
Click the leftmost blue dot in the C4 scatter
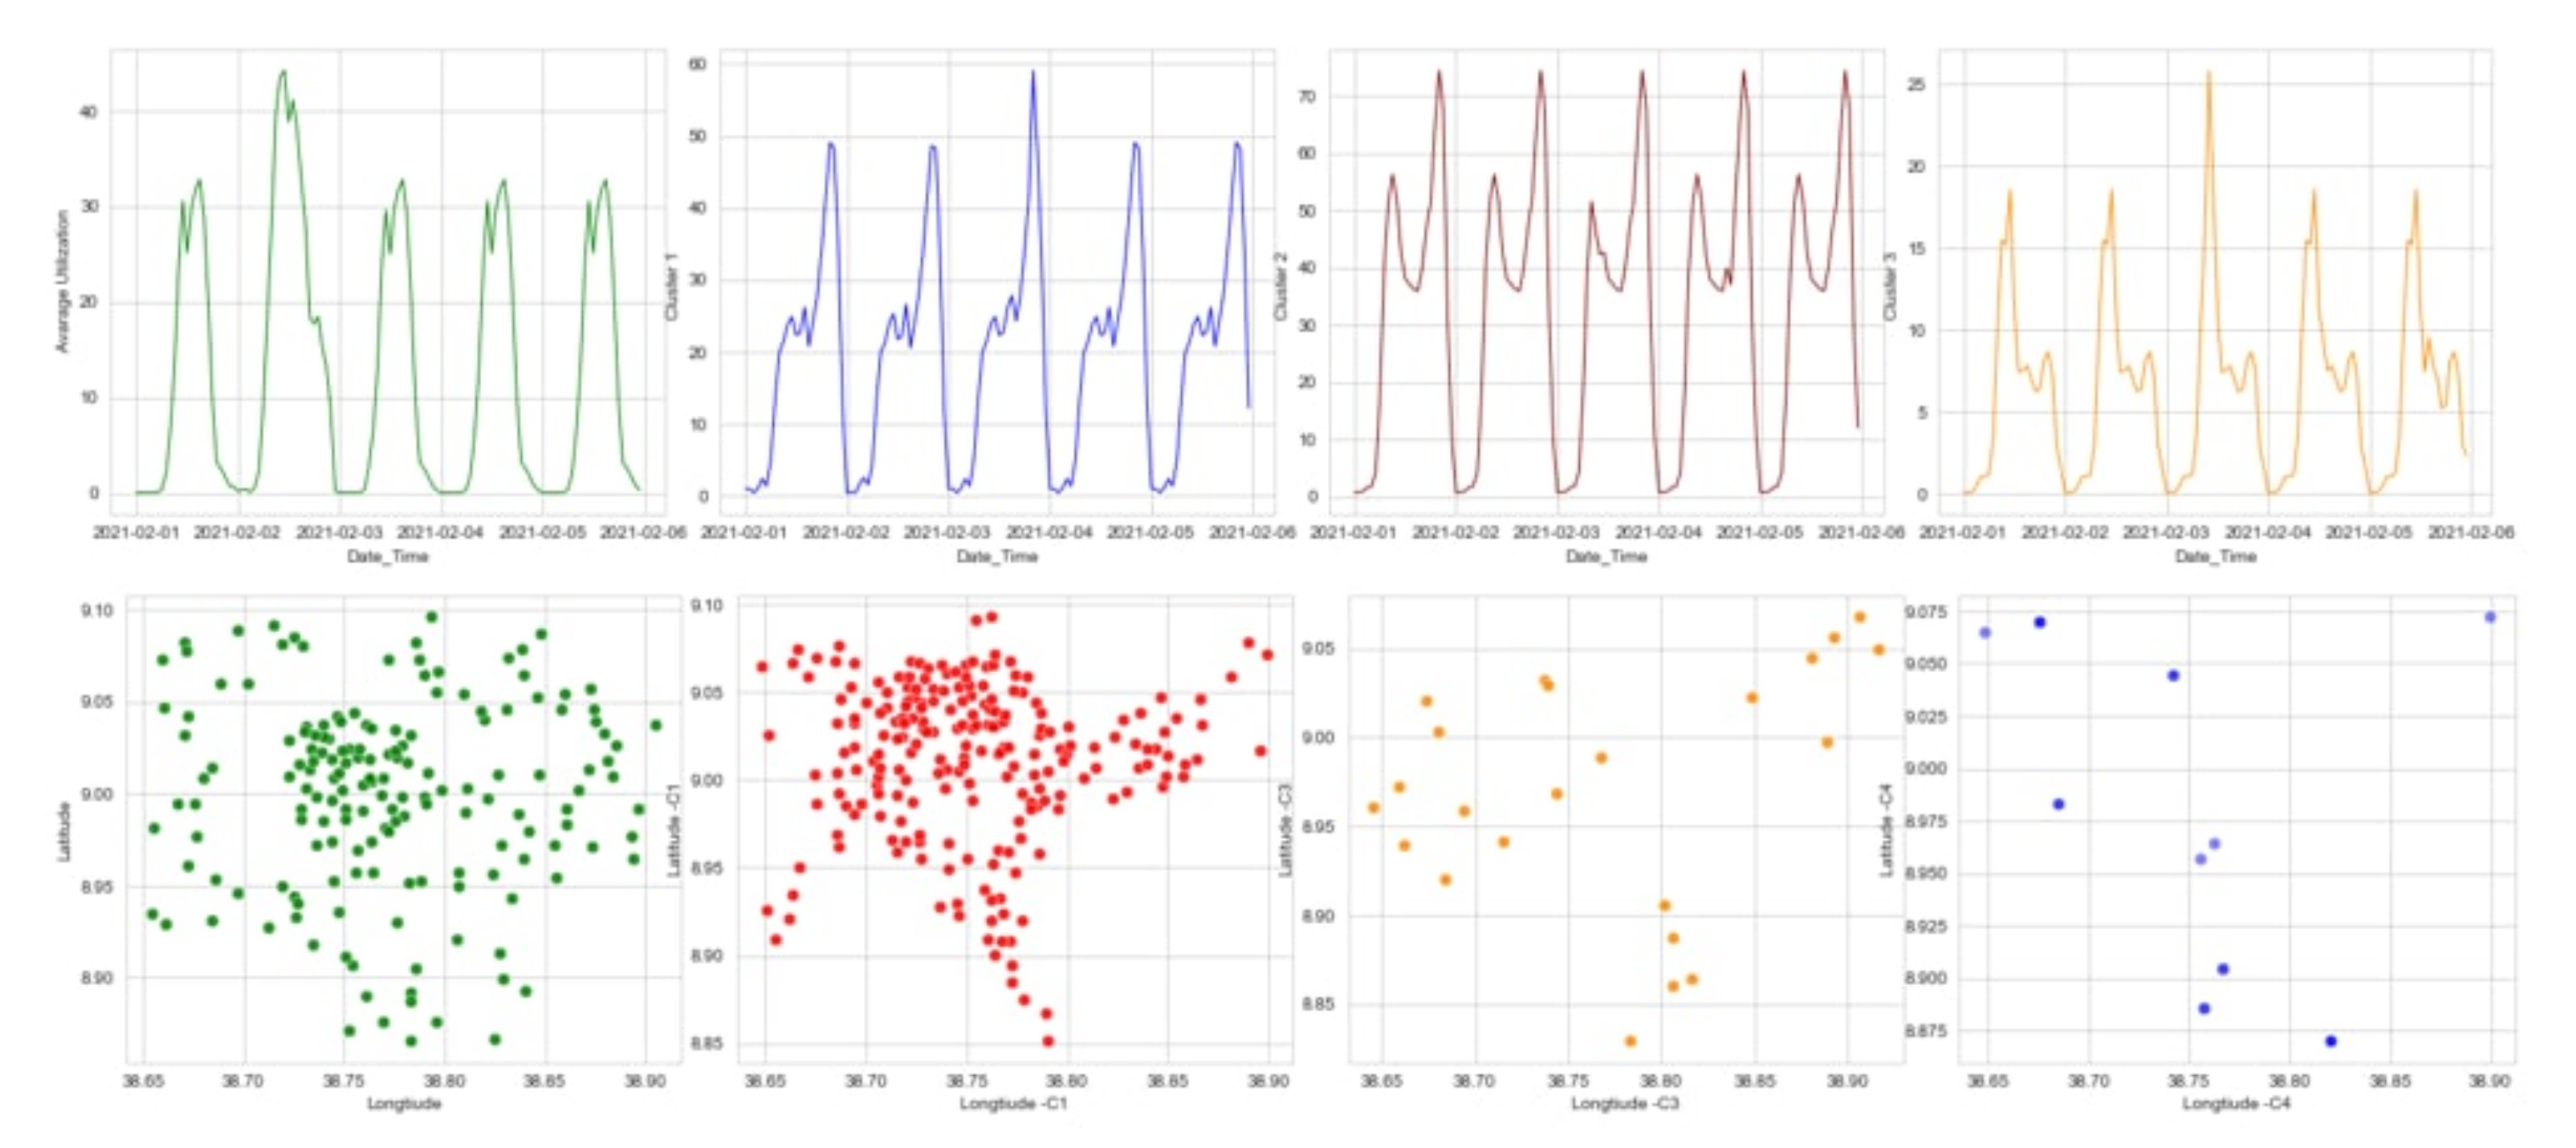point(1985,633)
